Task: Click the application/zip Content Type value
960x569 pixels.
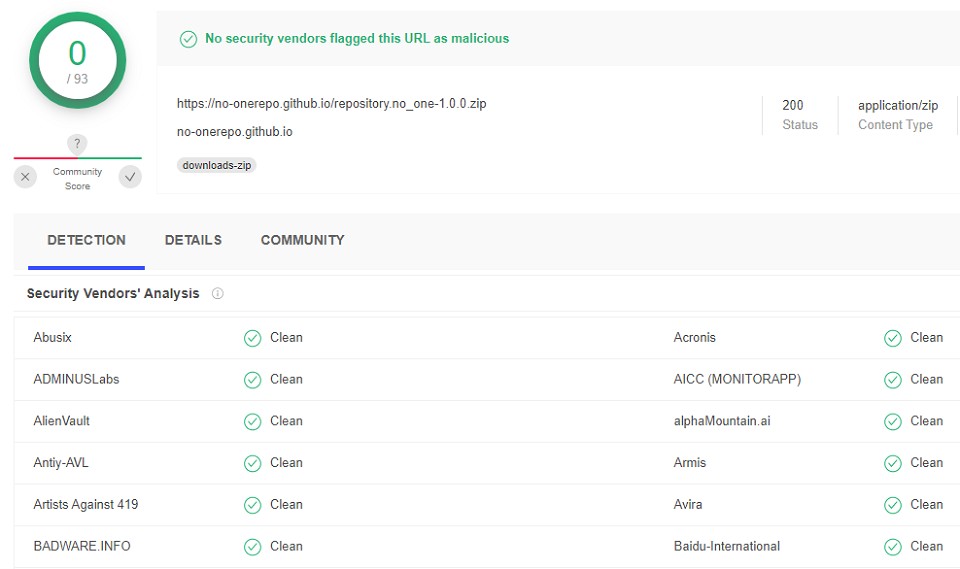Action: pos(898,105)
